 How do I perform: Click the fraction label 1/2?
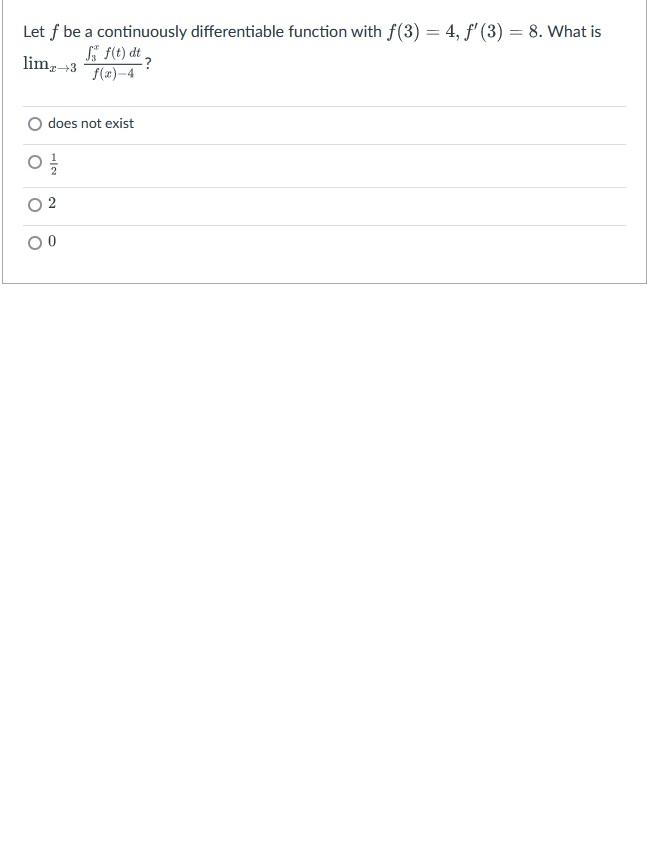pos(53,164)
